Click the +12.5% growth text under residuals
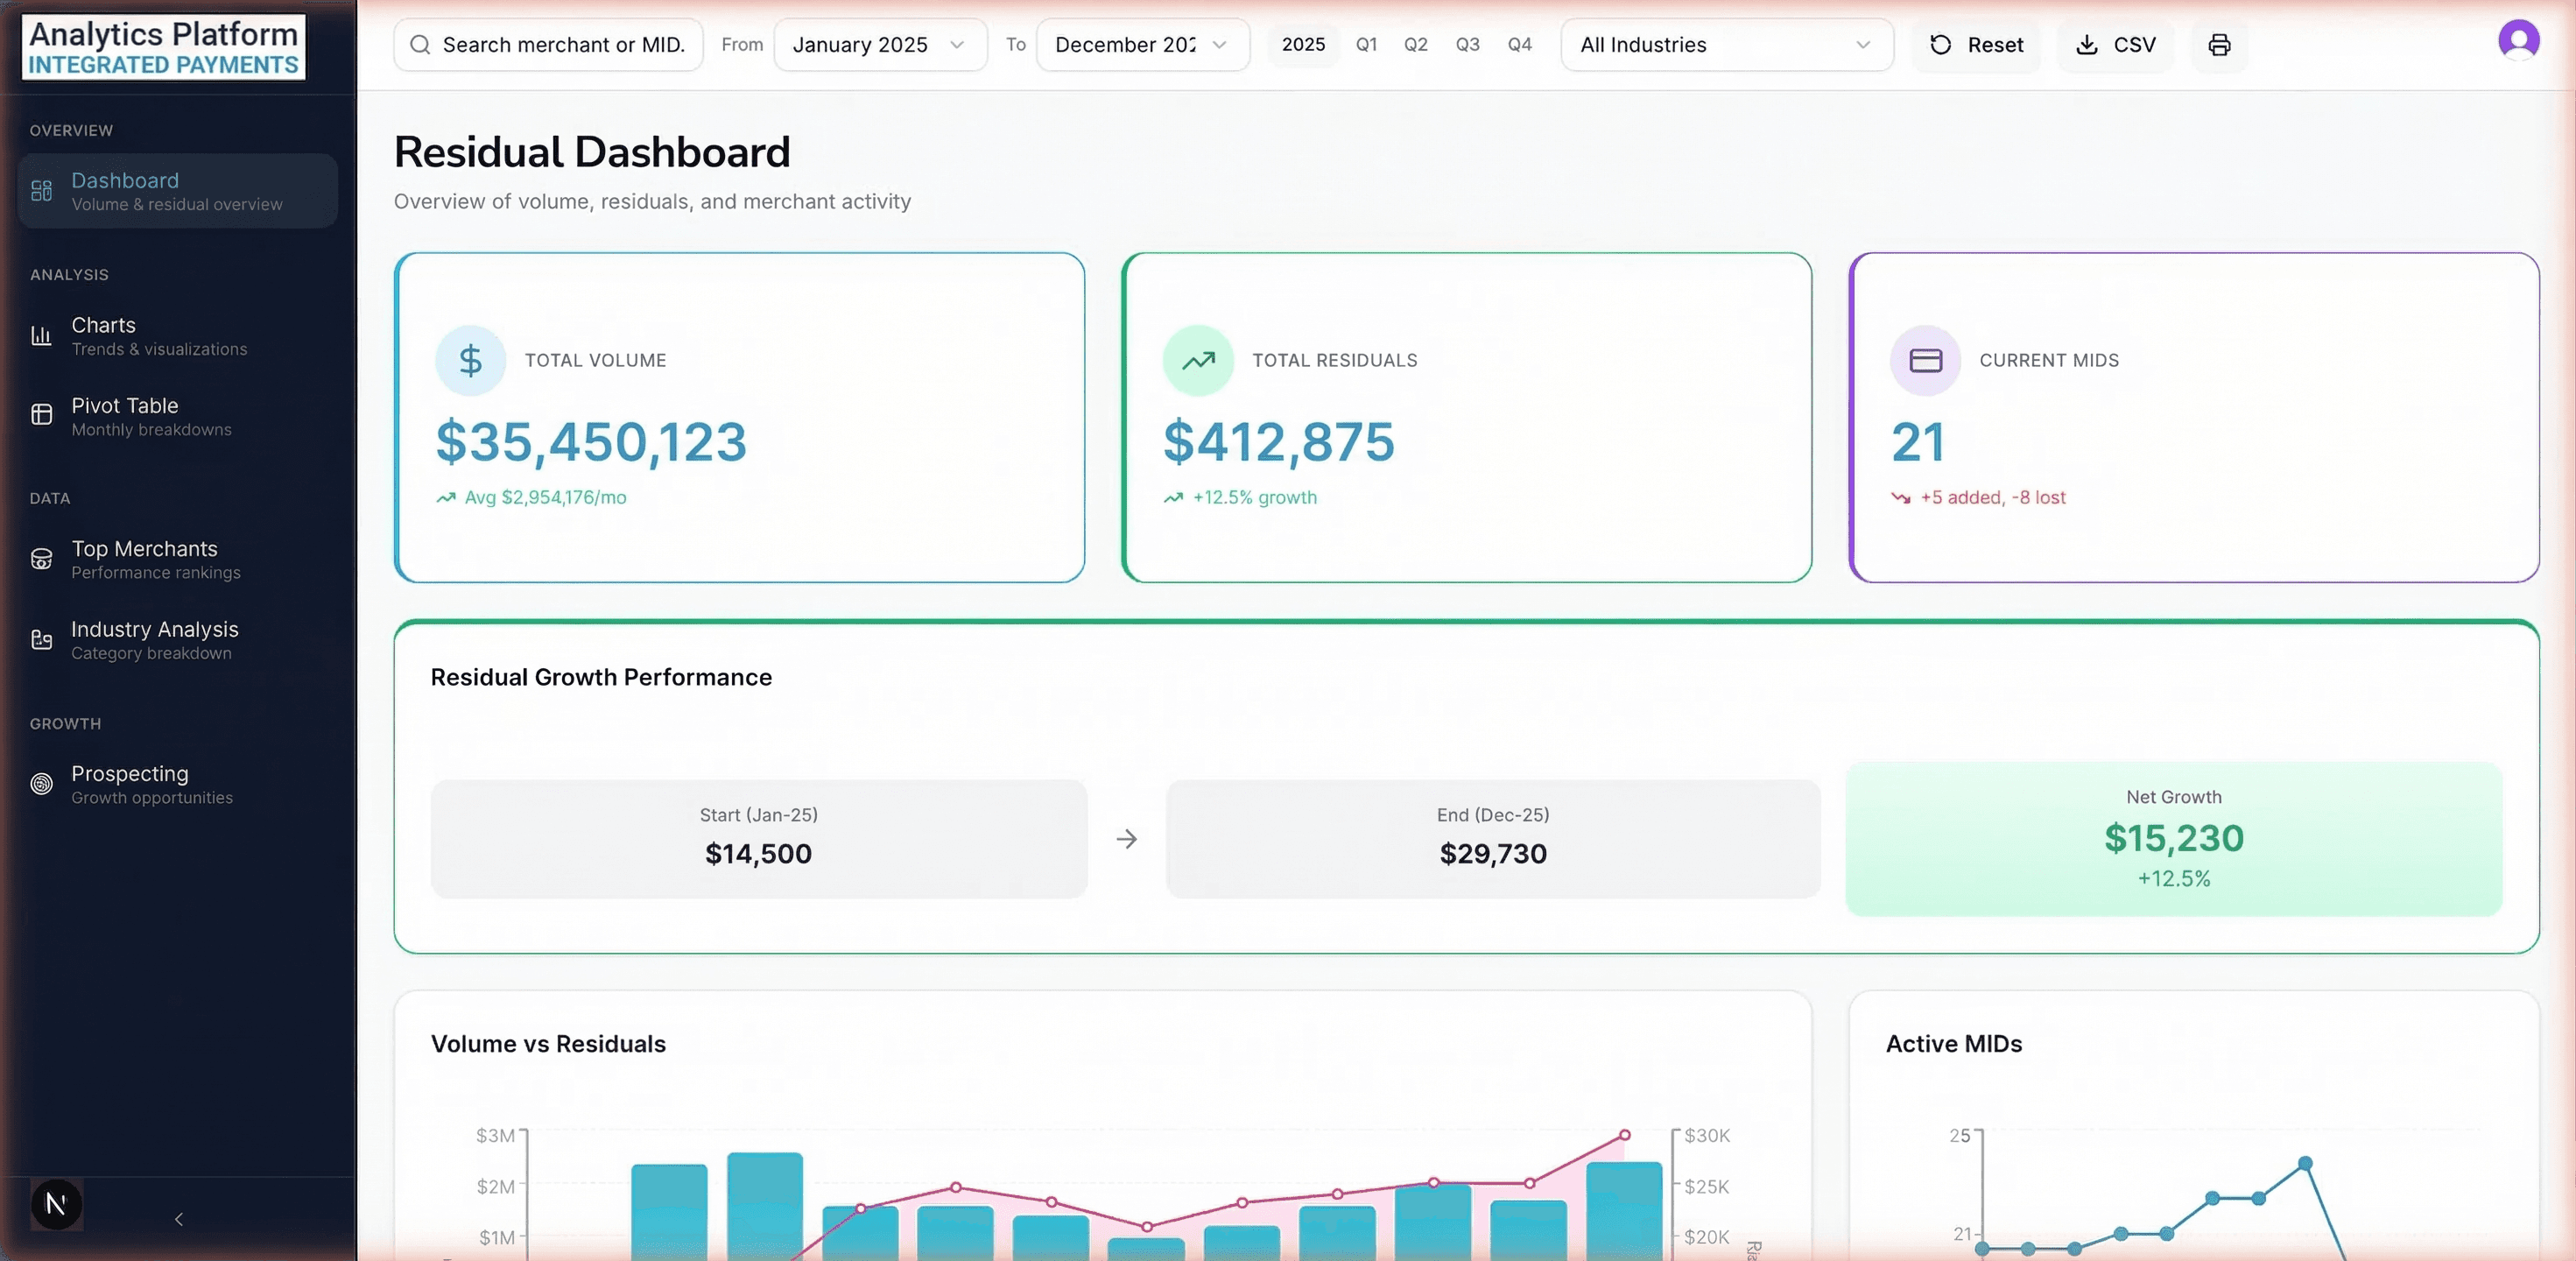This screenshot has height=1261, width=2576. coord(1254,497)
